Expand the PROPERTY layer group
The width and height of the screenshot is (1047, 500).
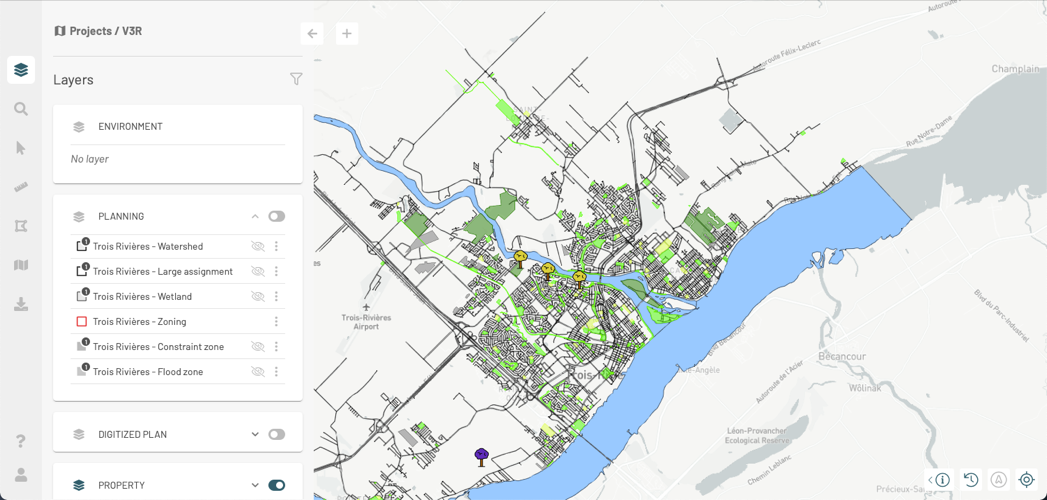(254, 485)
